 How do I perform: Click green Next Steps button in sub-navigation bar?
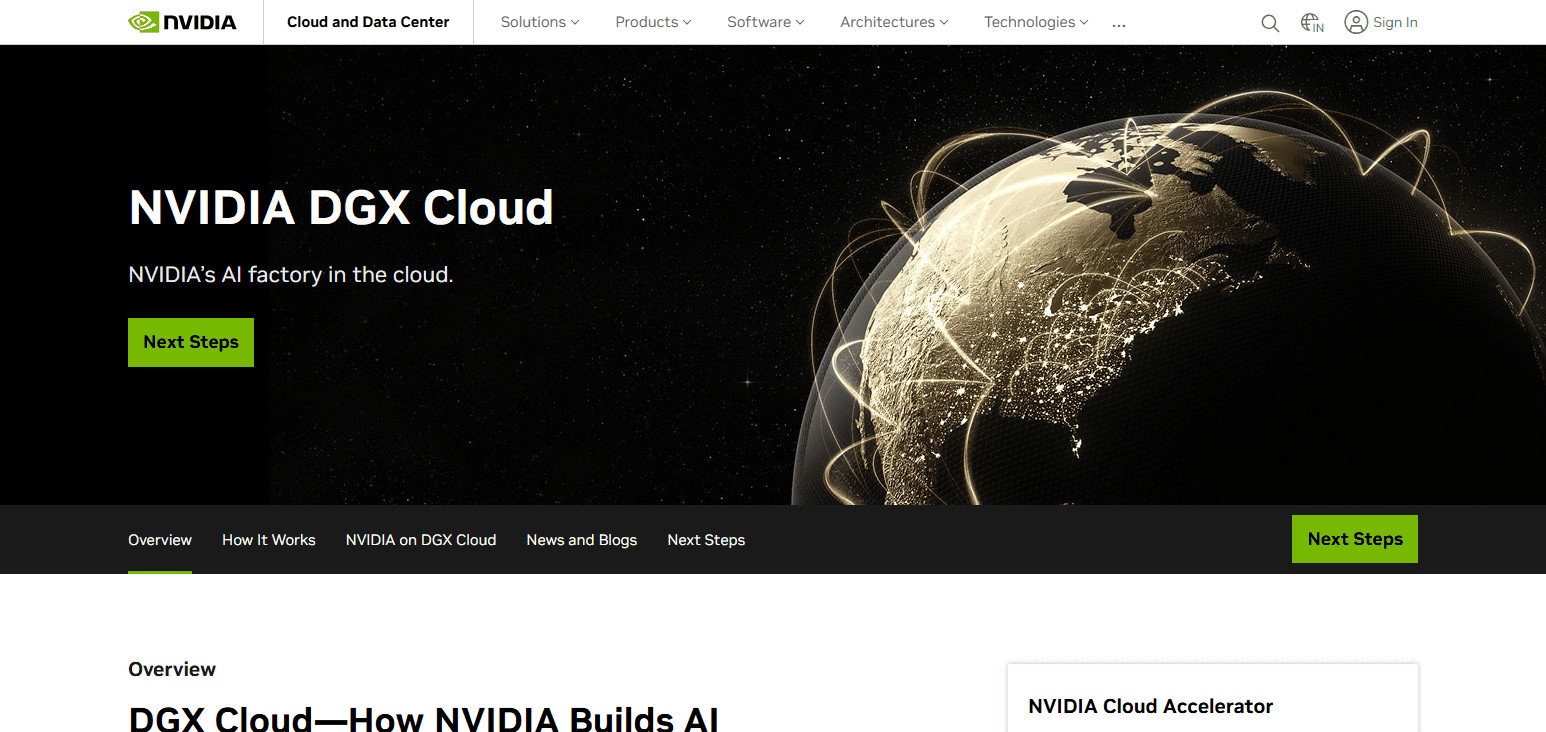click(1355, 539)
